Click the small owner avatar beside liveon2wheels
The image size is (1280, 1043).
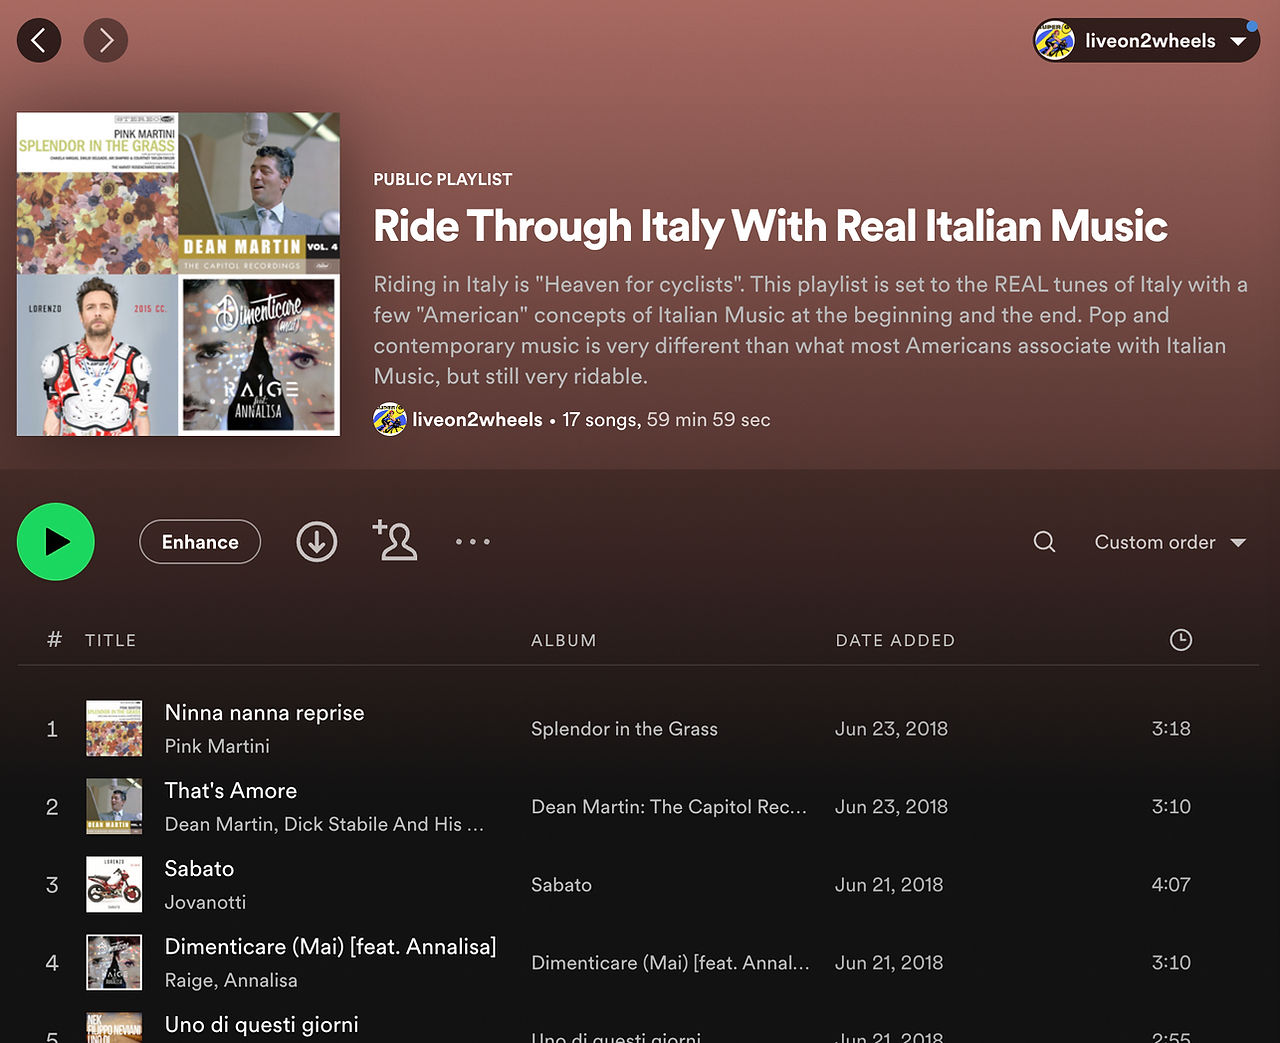click(390, 420)
